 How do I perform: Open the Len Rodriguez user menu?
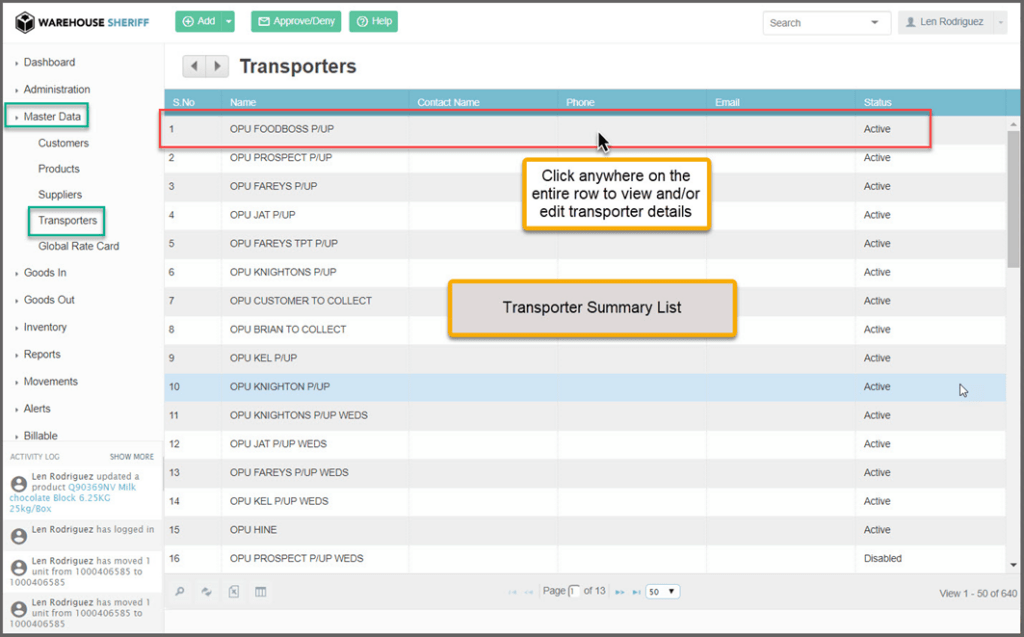(x=952, y=22)
